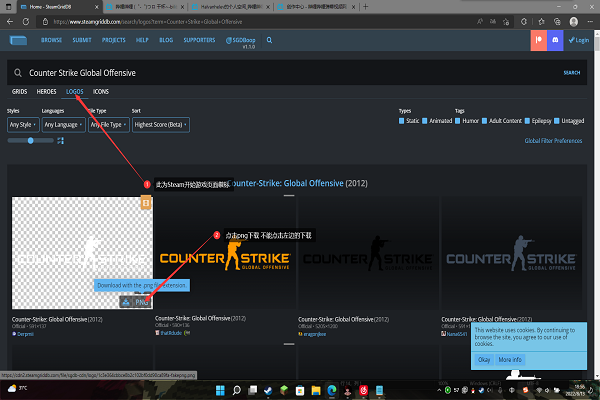The width and height of the screenshot is (600, 400).
Task: Click Okay on the cookie notice
Action: [483, 359]
